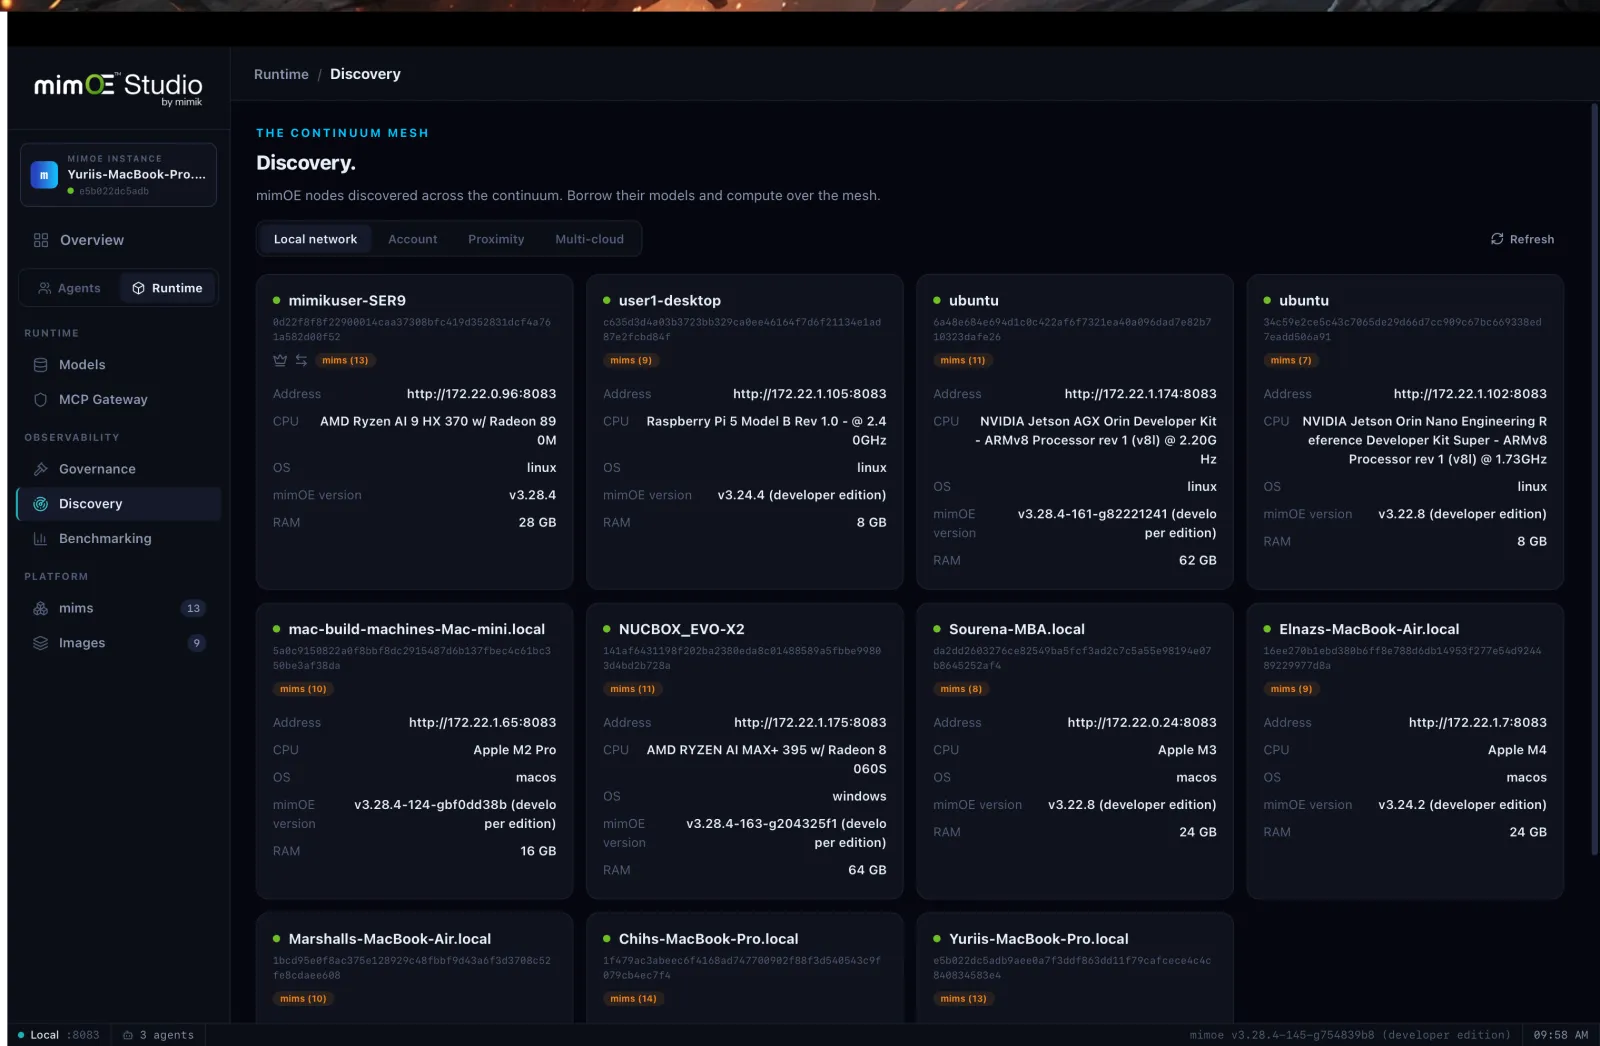Screen dimensions: 1600x1046
Task: Click the mims (9) badge on user1-desktop
Action: (631, 360)
